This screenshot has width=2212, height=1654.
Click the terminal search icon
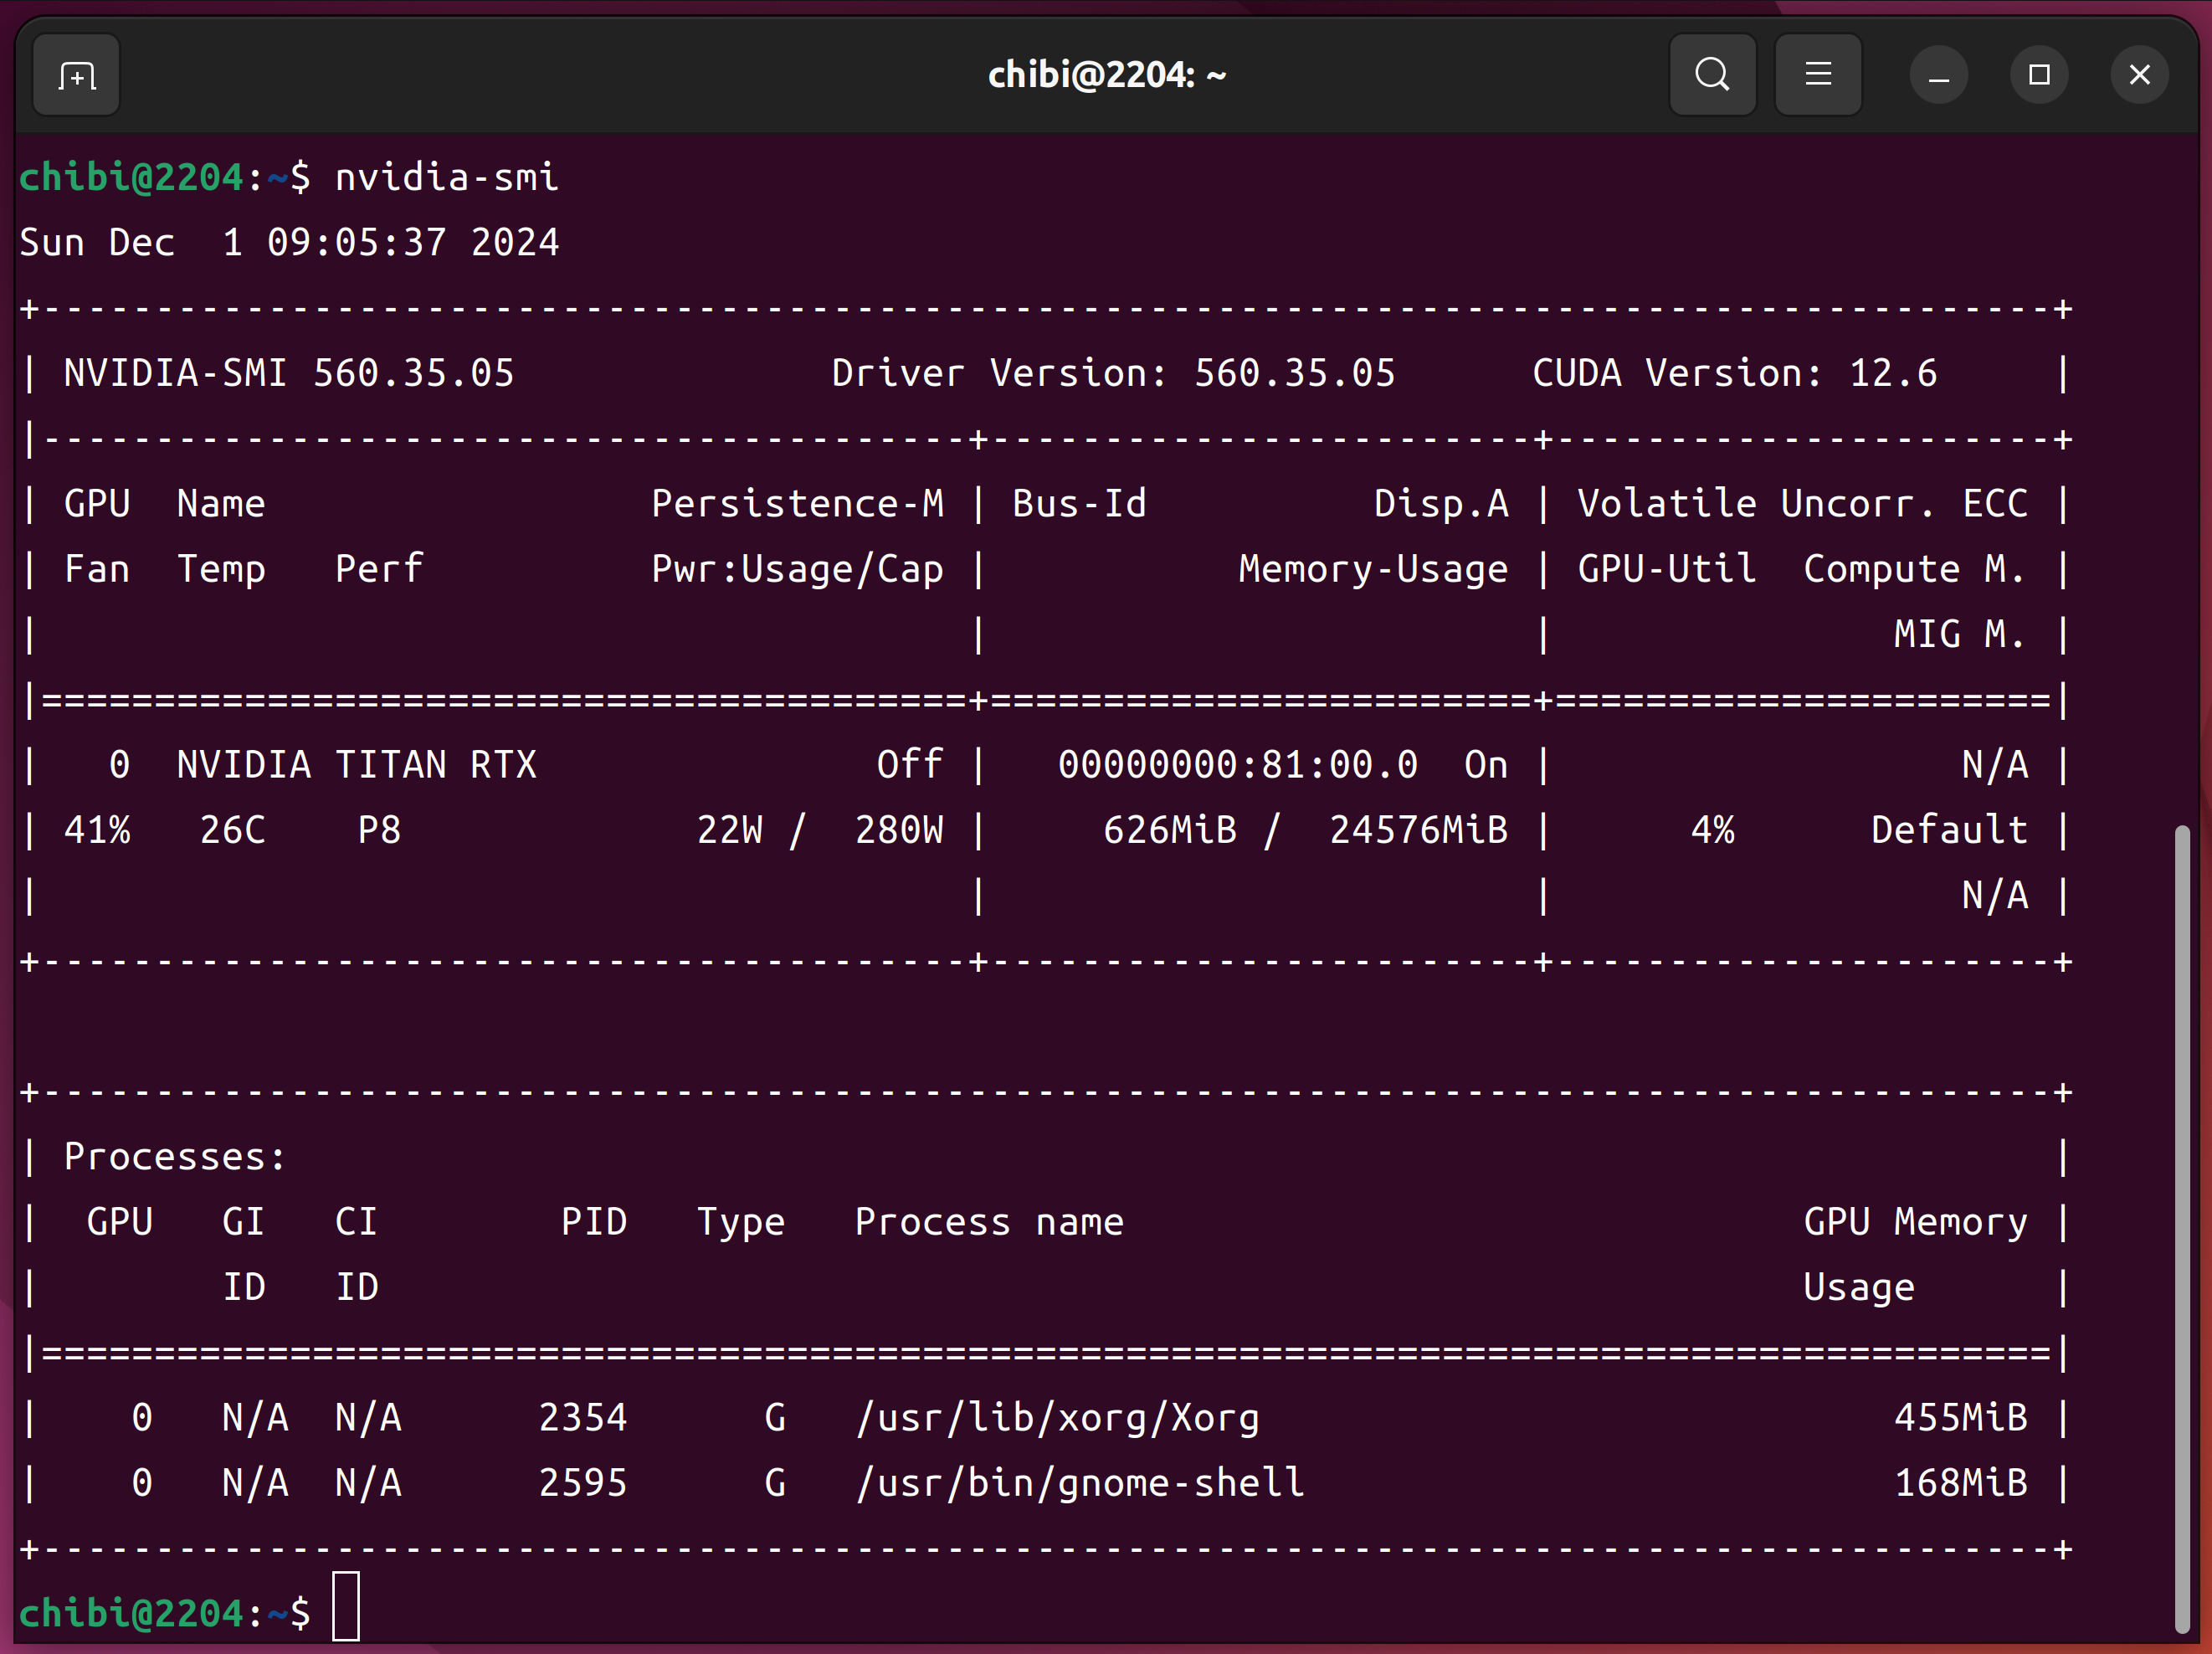1712,75
